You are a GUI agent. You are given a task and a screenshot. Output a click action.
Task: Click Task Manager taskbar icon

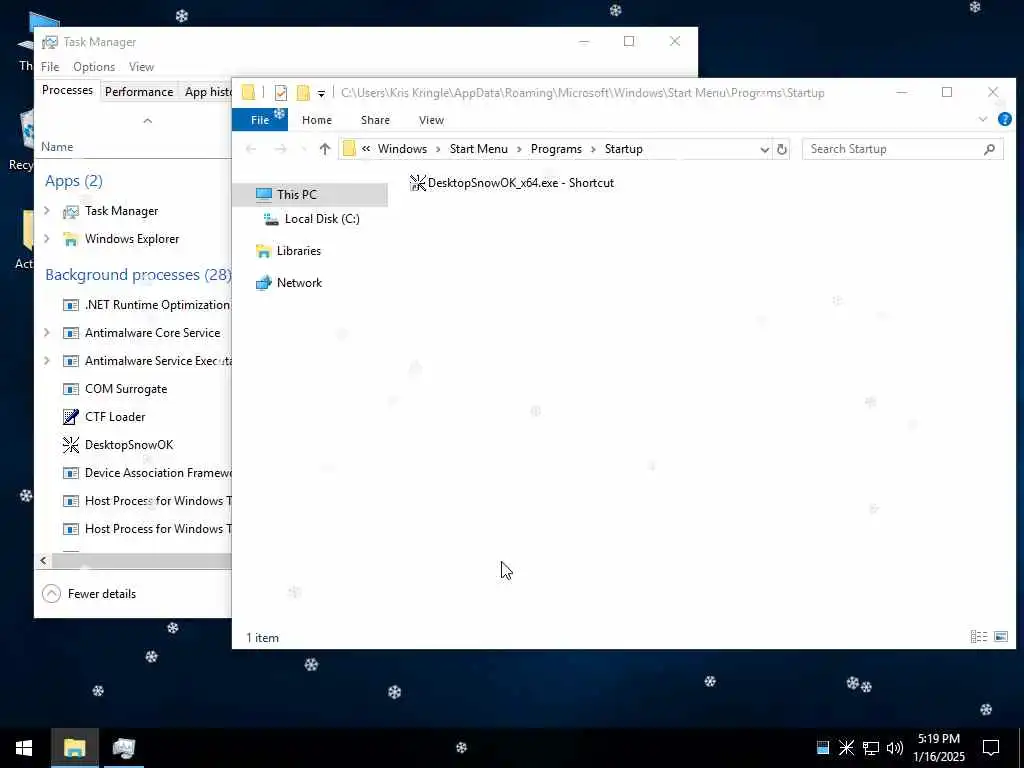tap(123, 748)
